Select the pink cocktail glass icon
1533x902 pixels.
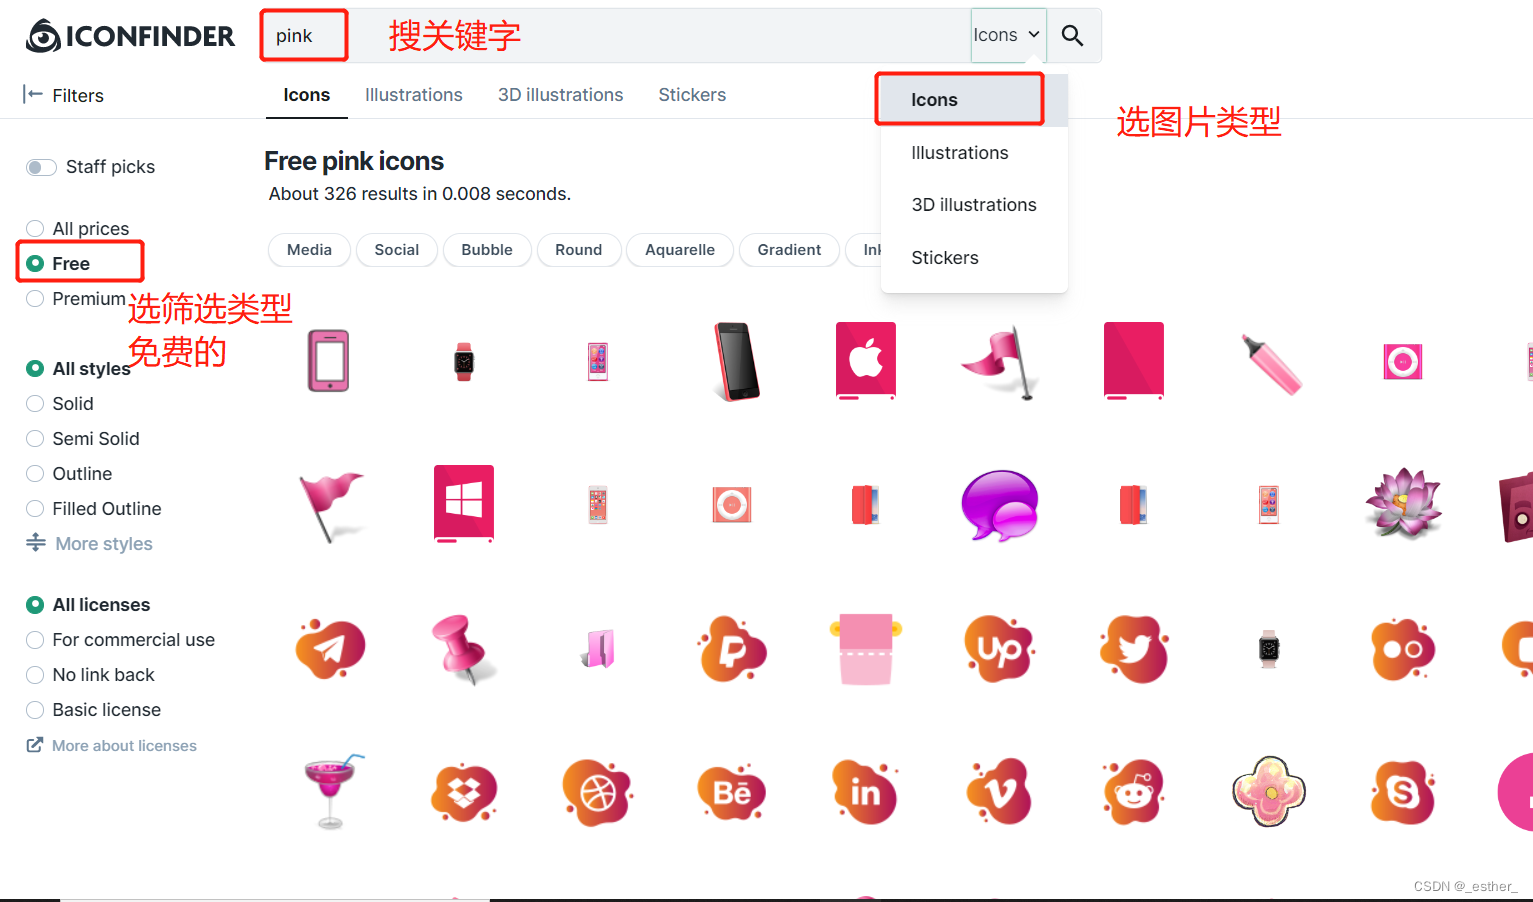(x=333, y=792)
